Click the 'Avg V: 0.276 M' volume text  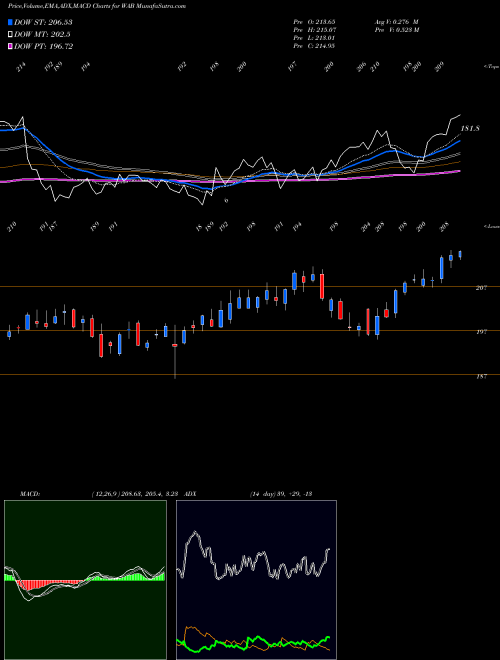pos(396,22)
